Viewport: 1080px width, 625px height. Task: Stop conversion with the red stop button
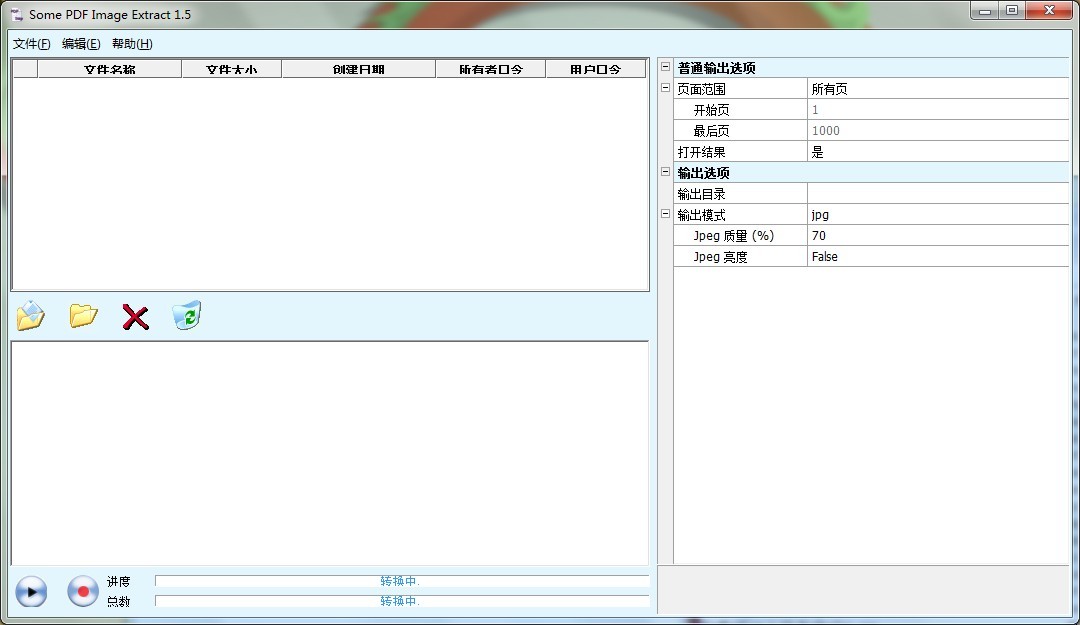(x=82, y=592)
